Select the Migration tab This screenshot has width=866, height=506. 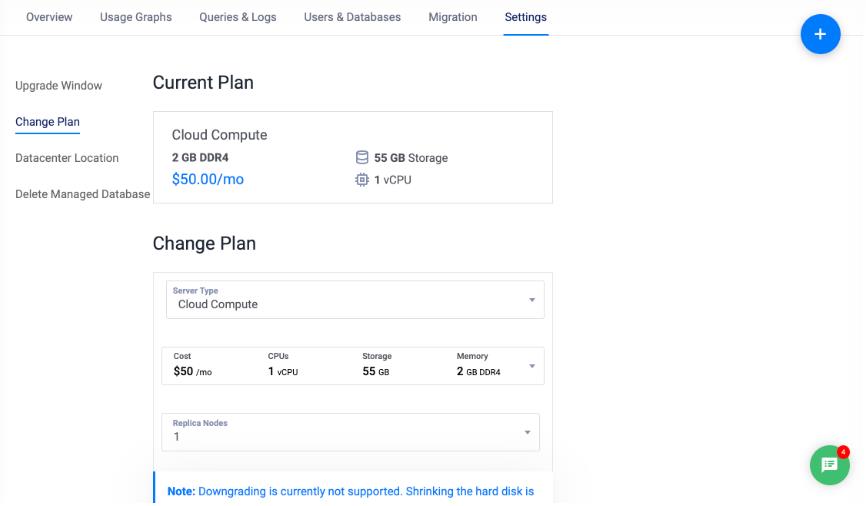(x=453, y=17)
